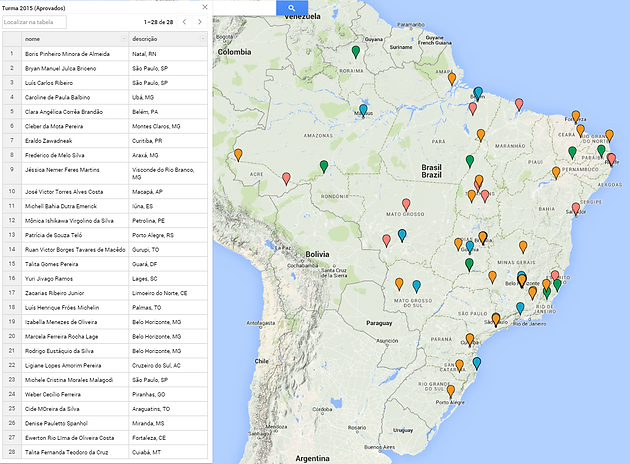The image size is (630, 464).
Task: Select row Jéssica Nemer Feres Martins
Action: click(x=105, y=174)
